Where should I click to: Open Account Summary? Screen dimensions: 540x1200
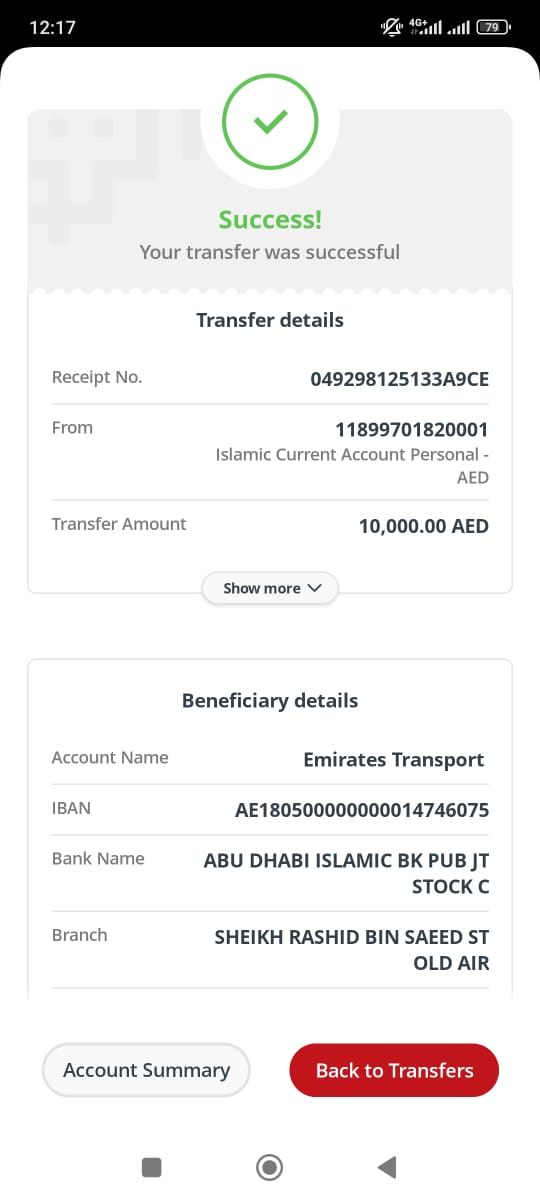point(146,1070)
